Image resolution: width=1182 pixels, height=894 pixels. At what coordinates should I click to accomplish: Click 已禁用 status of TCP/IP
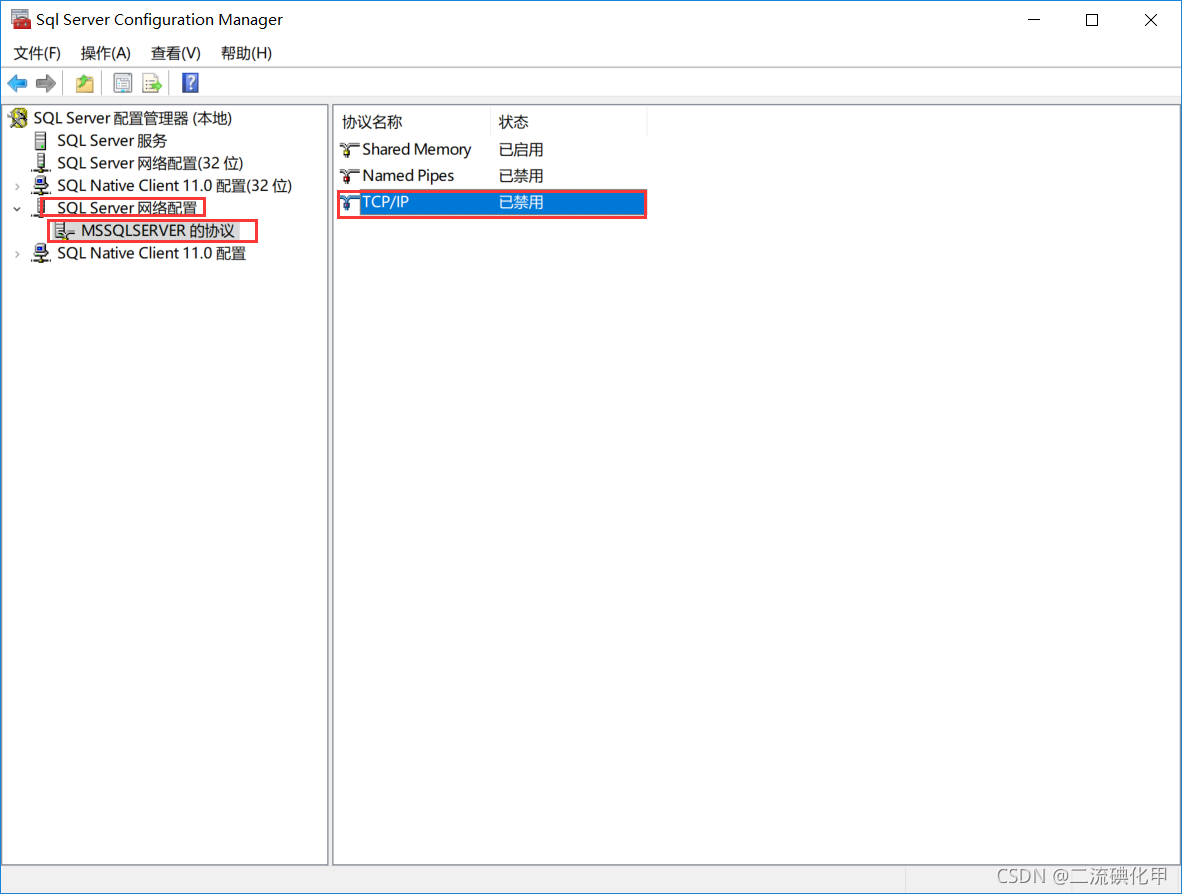tap(521, 203)
